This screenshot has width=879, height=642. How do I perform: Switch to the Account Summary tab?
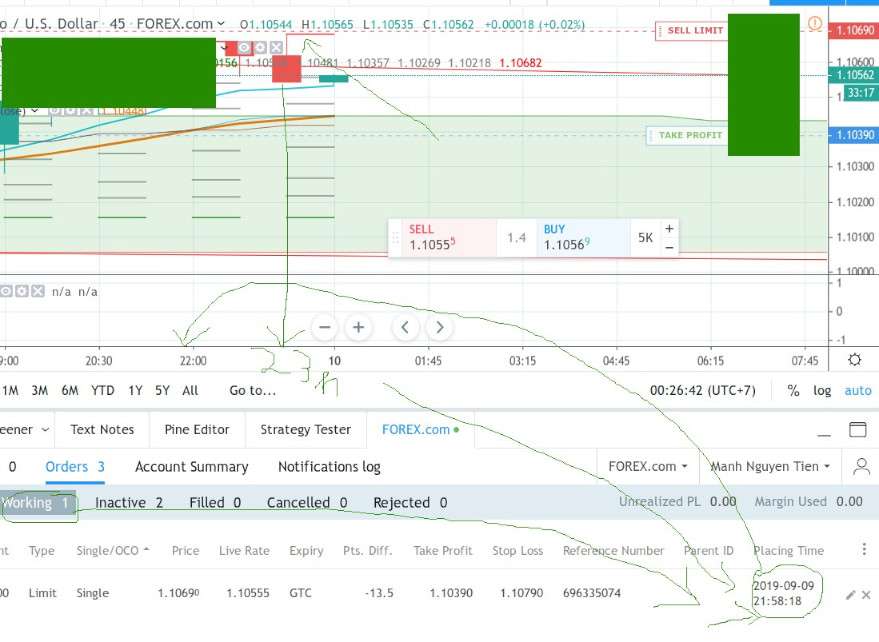[191, 467]
